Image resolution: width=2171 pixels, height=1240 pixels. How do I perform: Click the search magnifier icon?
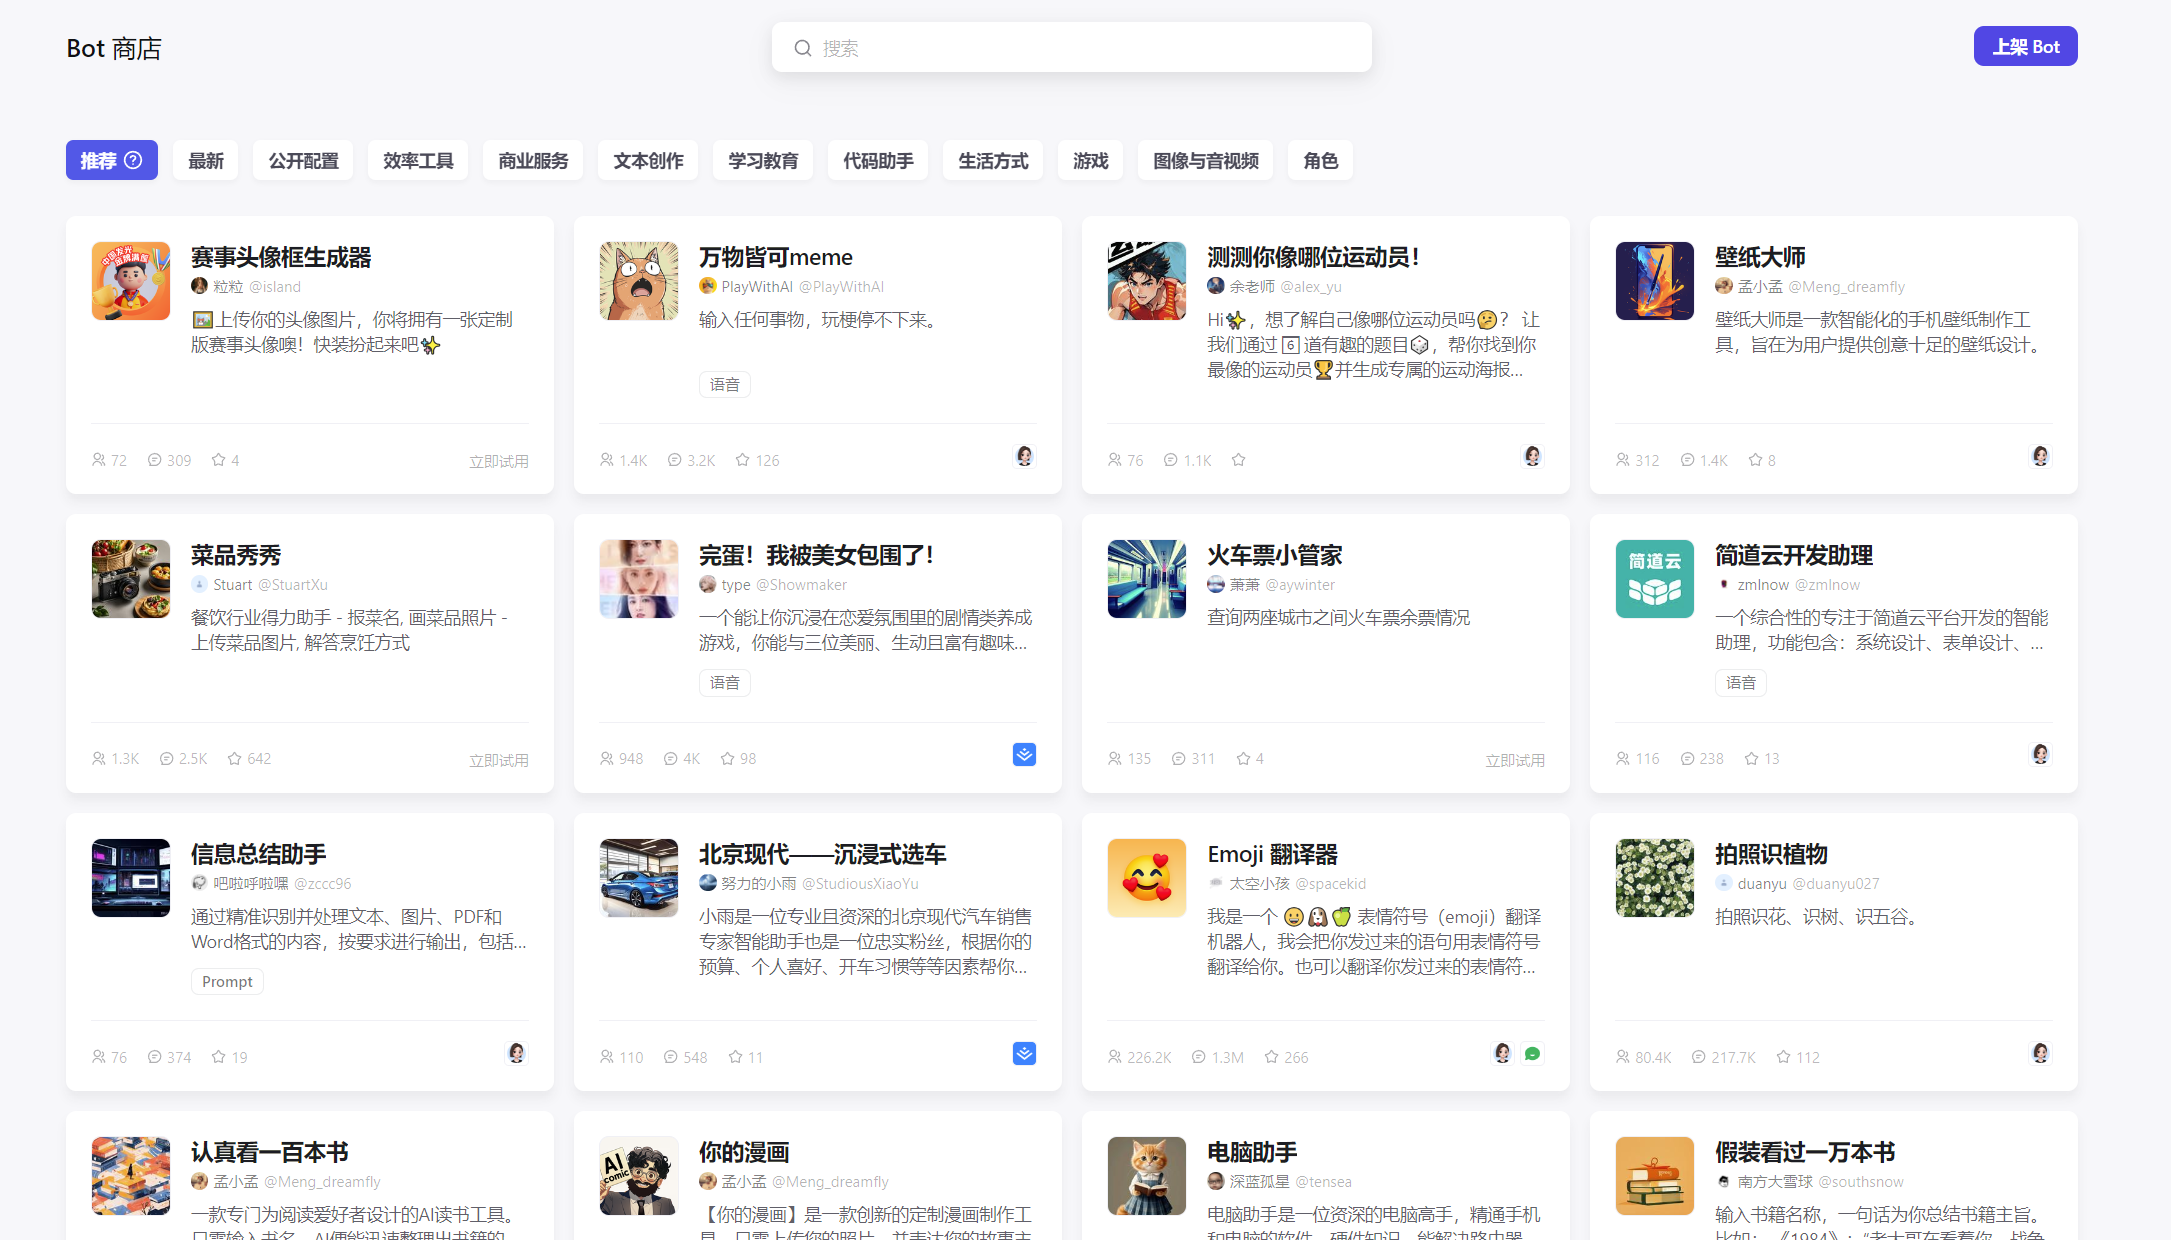point(803,47)
